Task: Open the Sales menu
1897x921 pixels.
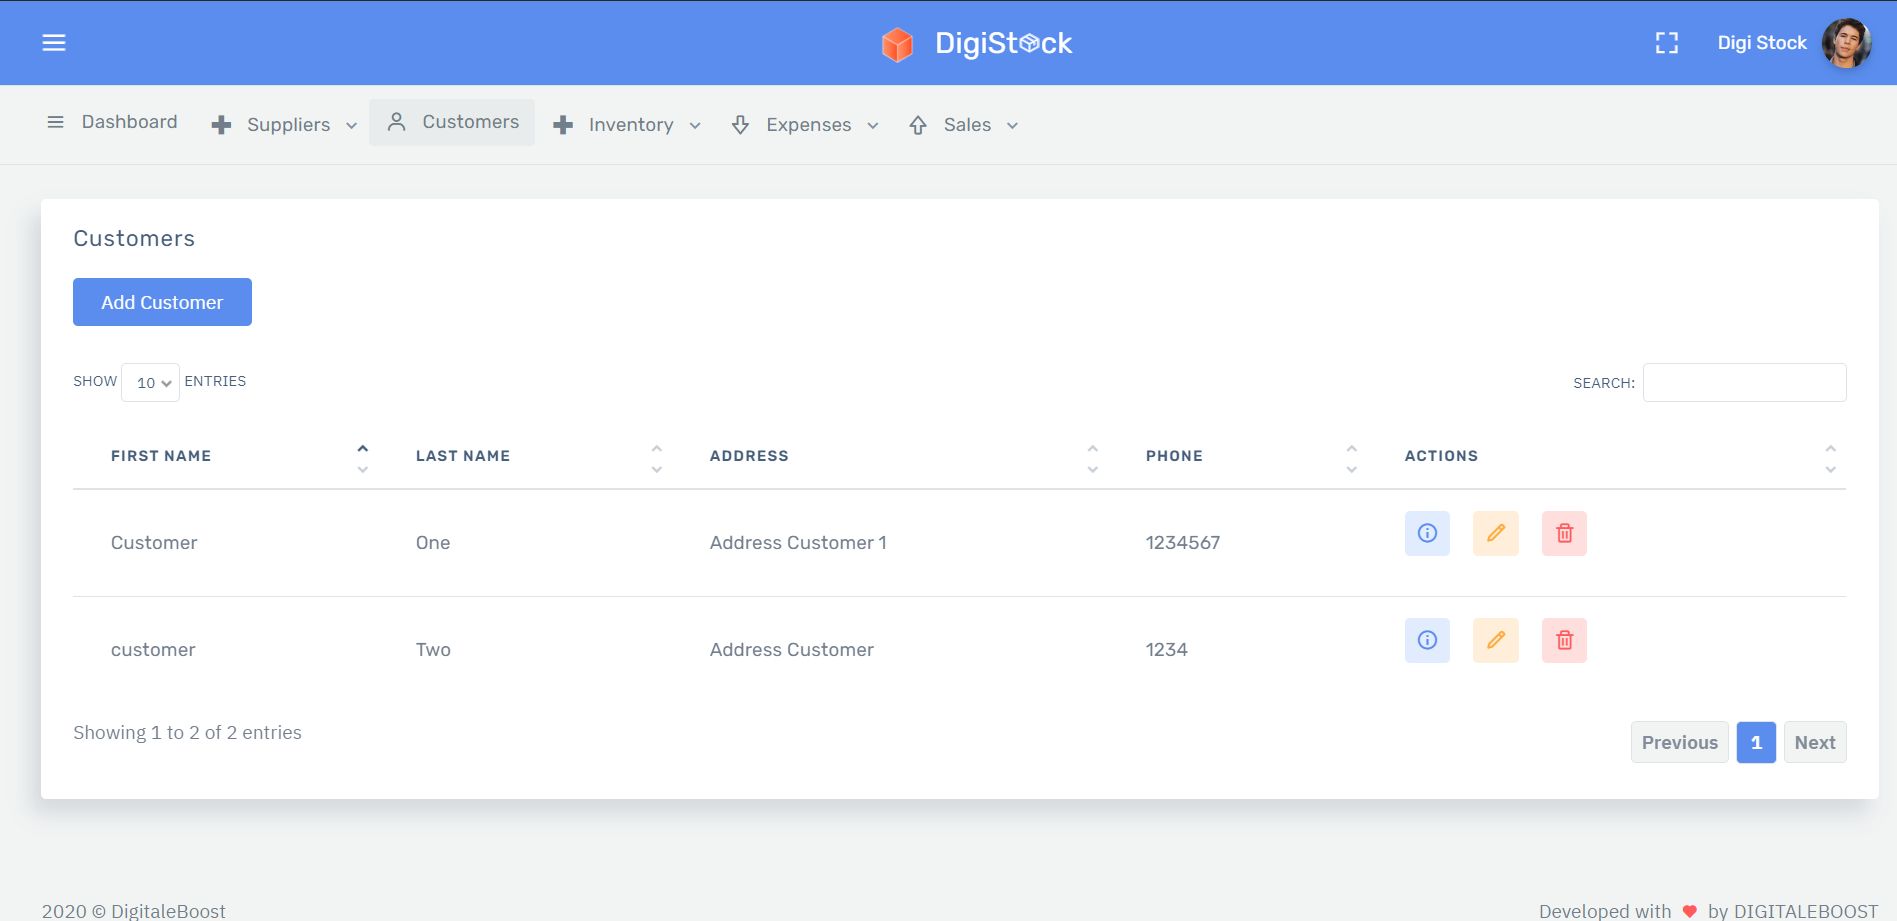Action: coord(965,125)
